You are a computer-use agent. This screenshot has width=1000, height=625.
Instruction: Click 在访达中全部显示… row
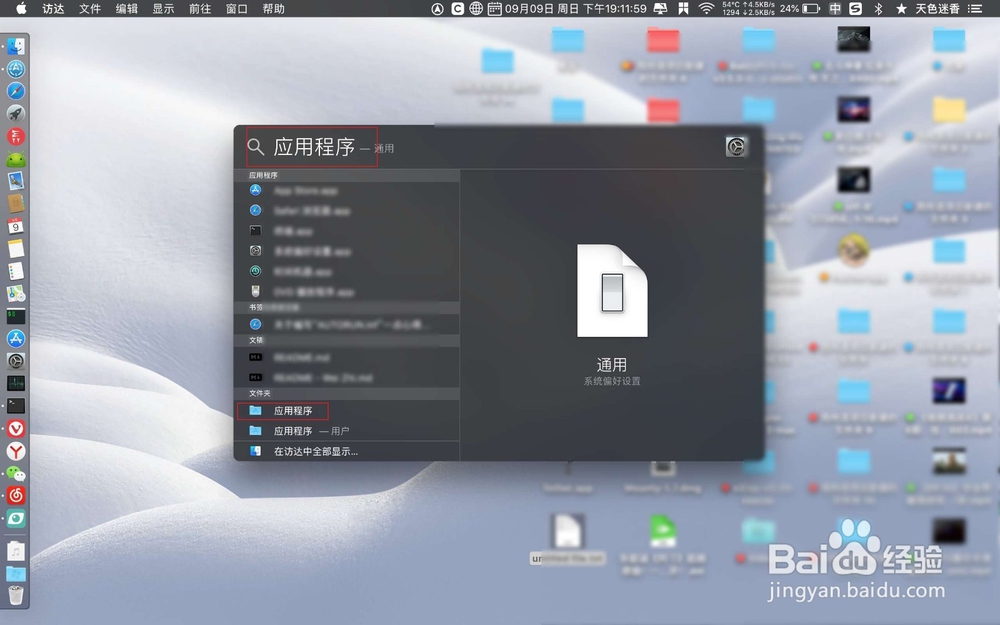click(347, 452)
